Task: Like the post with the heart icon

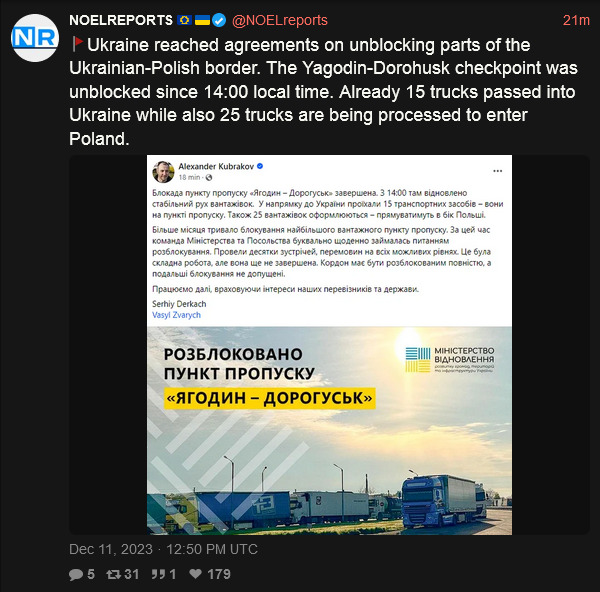Action: tap(196, 574)
